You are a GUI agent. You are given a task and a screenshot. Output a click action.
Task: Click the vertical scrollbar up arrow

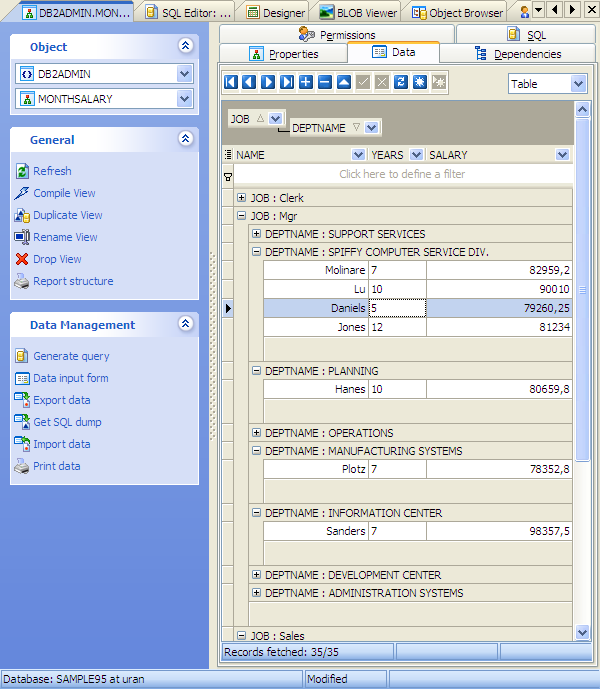582,109
